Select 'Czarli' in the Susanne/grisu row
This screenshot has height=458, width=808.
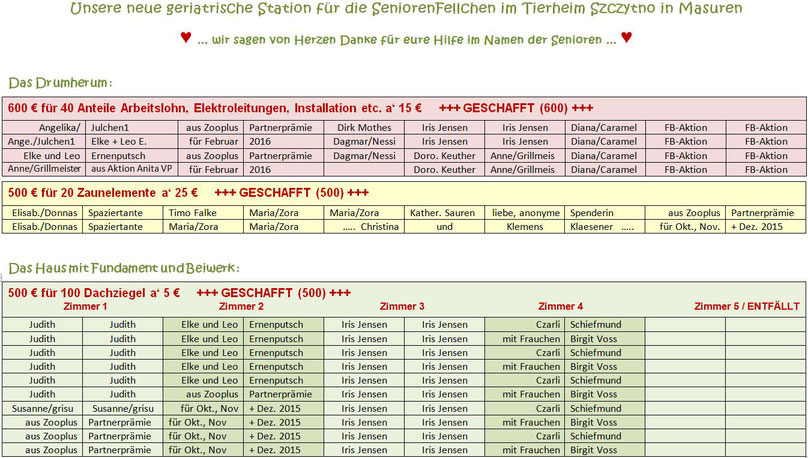tap(548, 409)
